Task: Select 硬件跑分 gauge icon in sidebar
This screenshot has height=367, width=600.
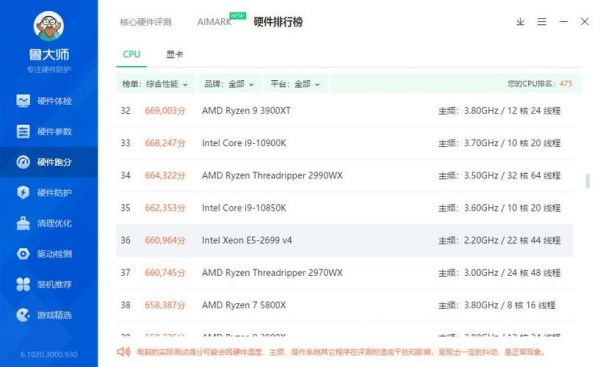Action: tap(23, 162)
